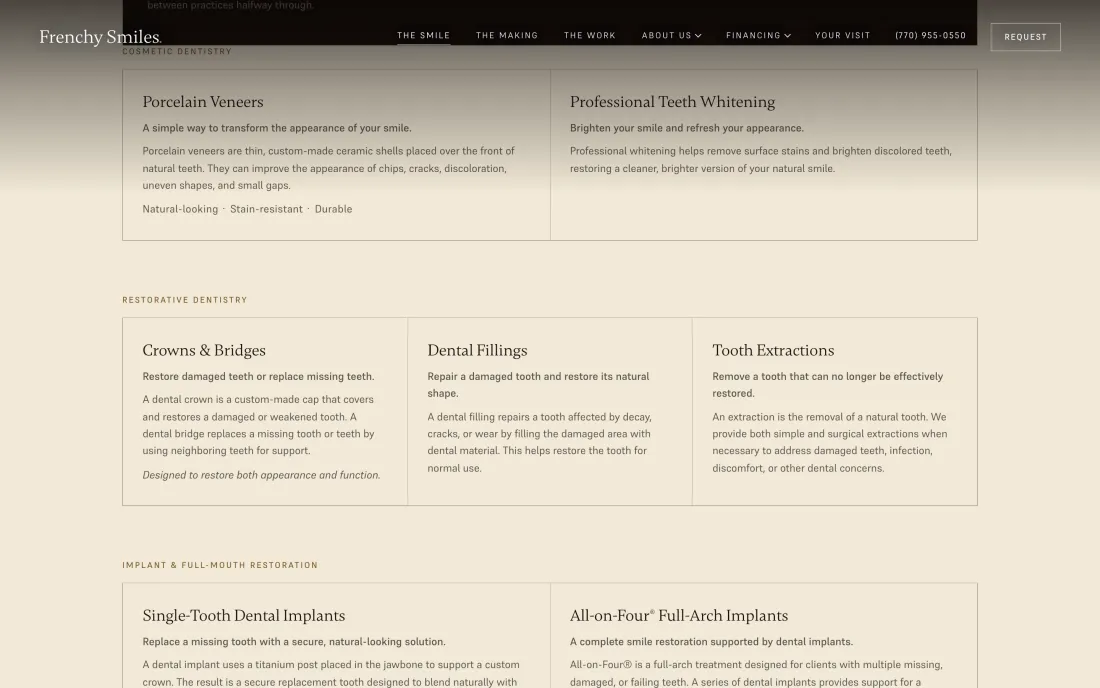The width and height of the screenshot is (1100, 688).
Task: Click 'An extraction is the removal' paragraph
Action: 830,443
